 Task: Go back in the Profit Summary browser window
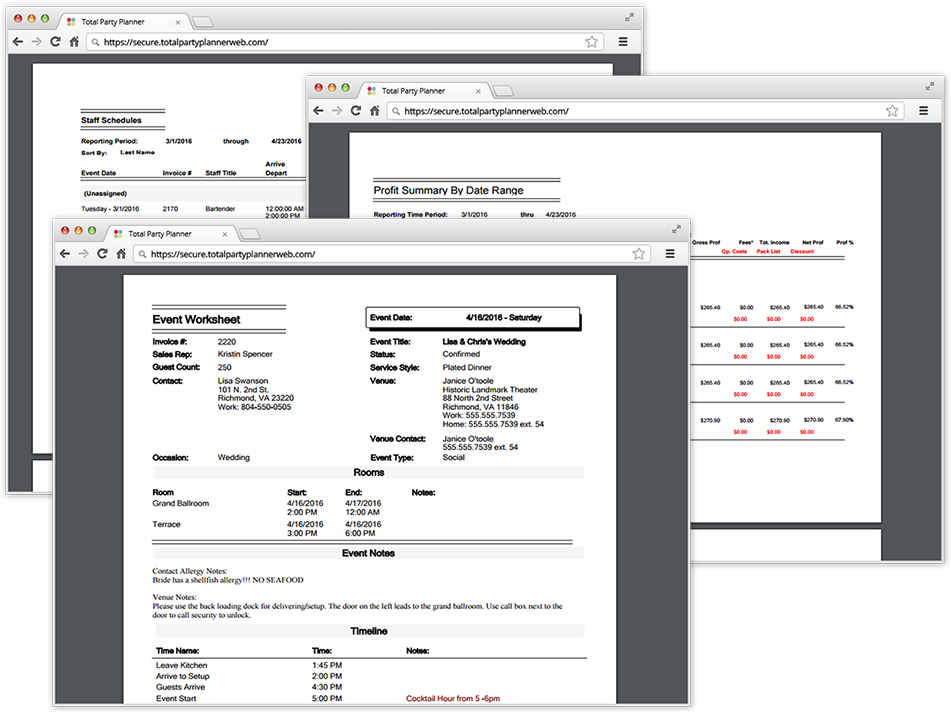318,111
